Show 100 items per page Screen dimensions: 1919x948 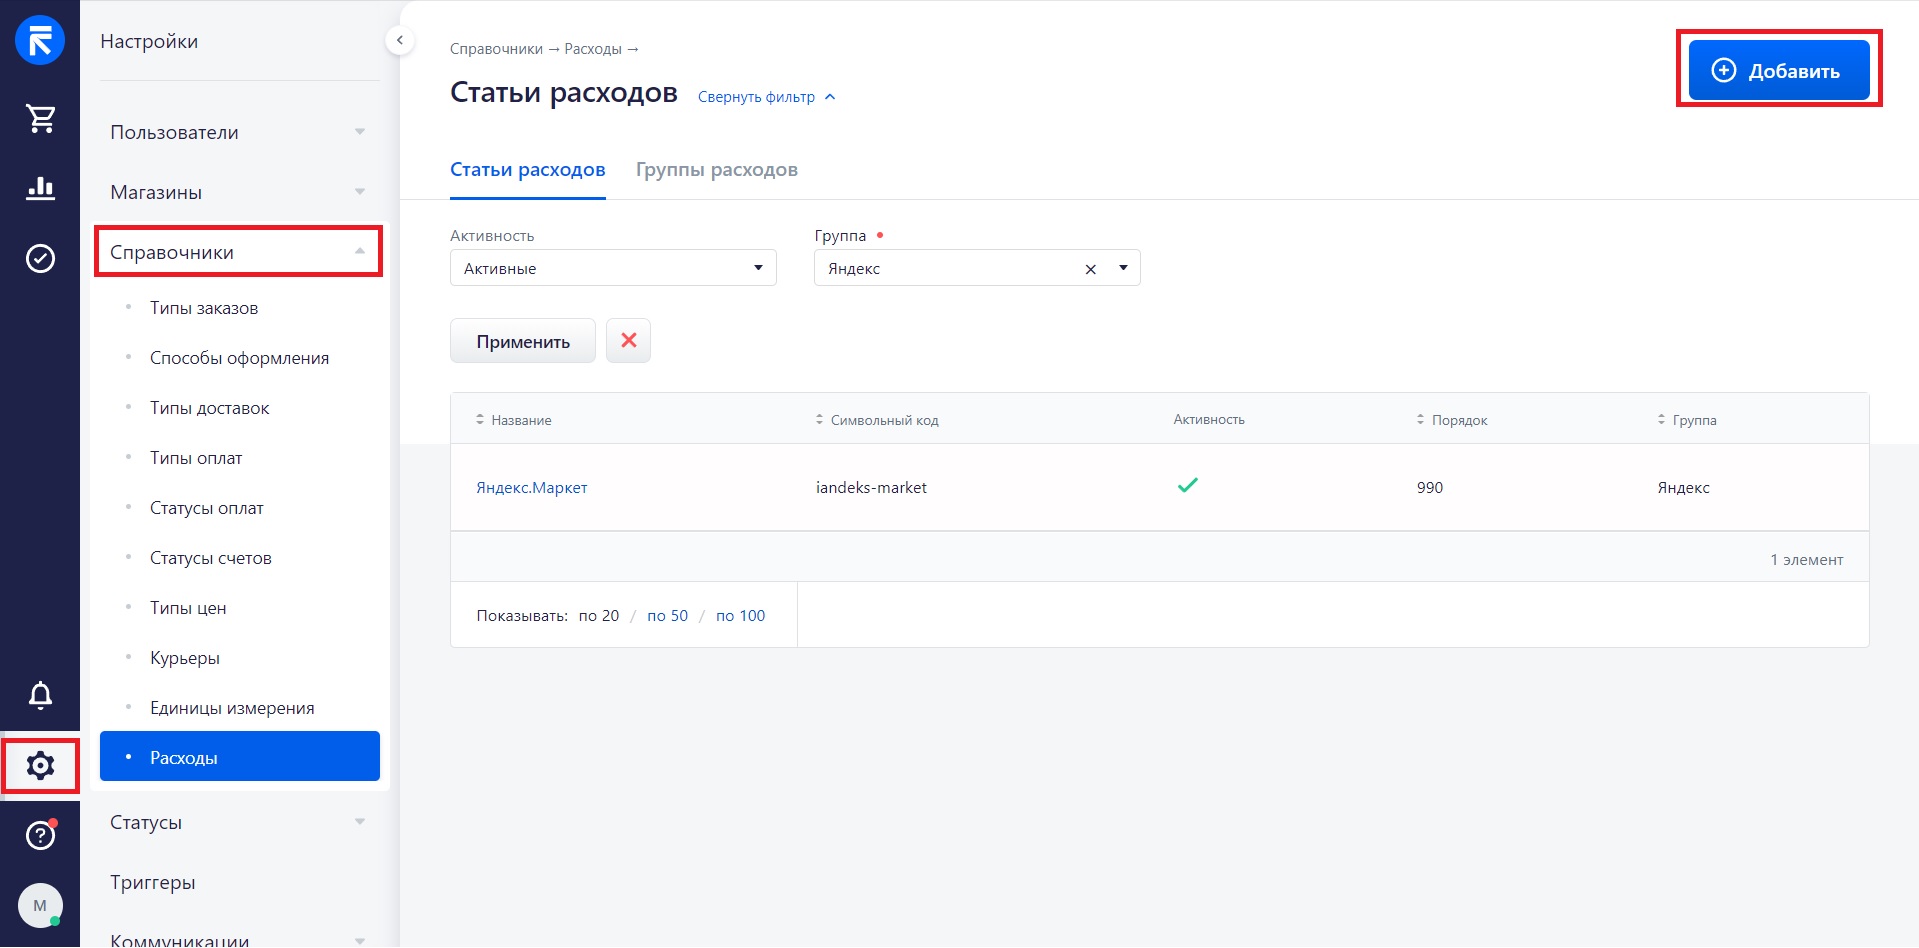pyautogui.click(x=740, y=616)
